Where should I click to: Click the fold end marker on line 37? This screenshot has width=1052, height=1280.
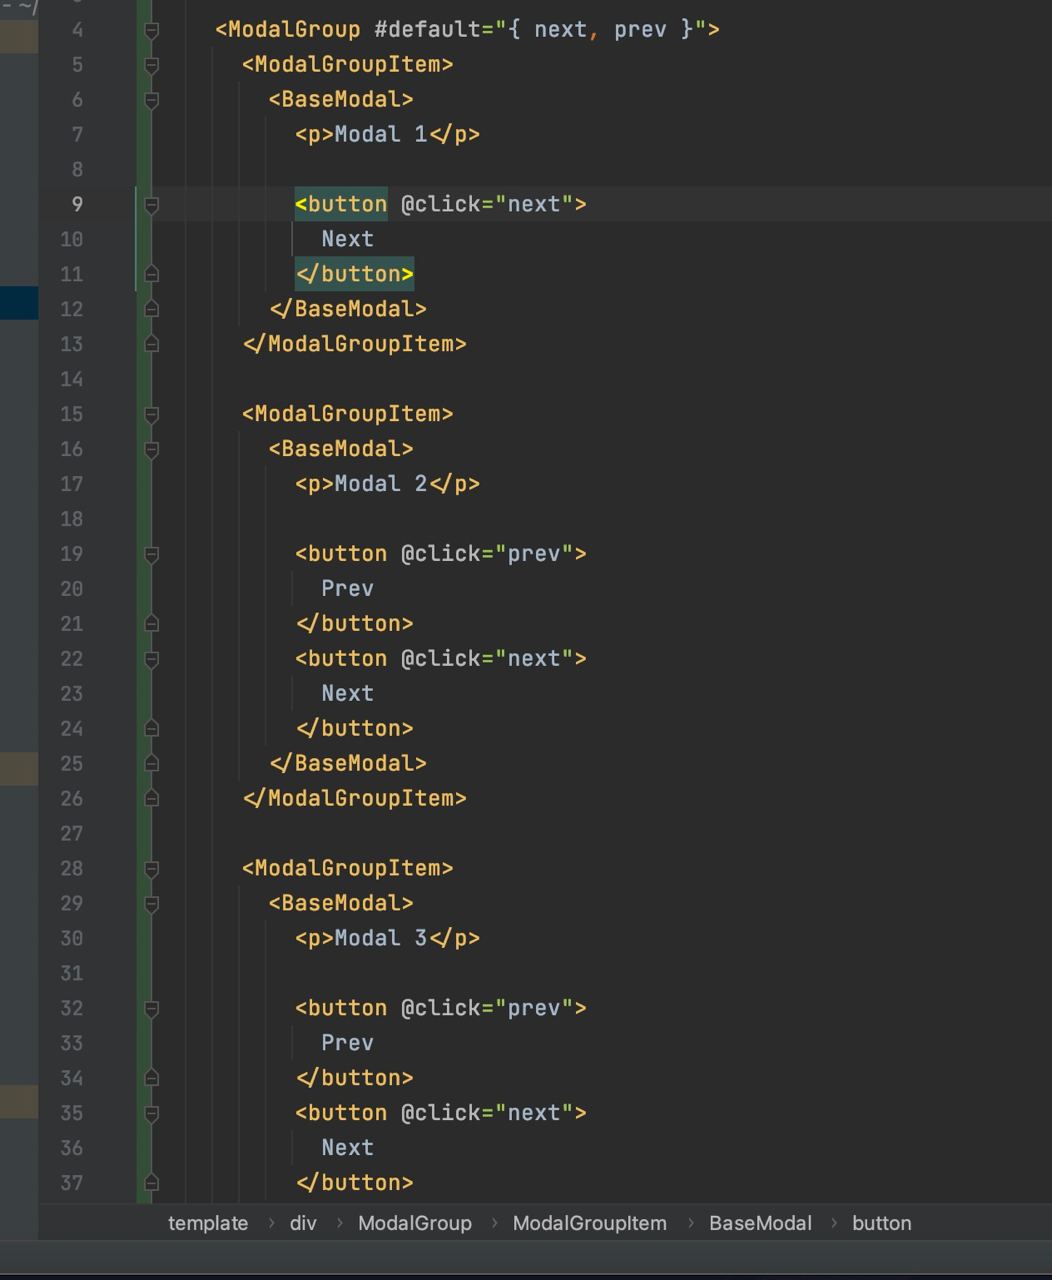point(151,1182)
